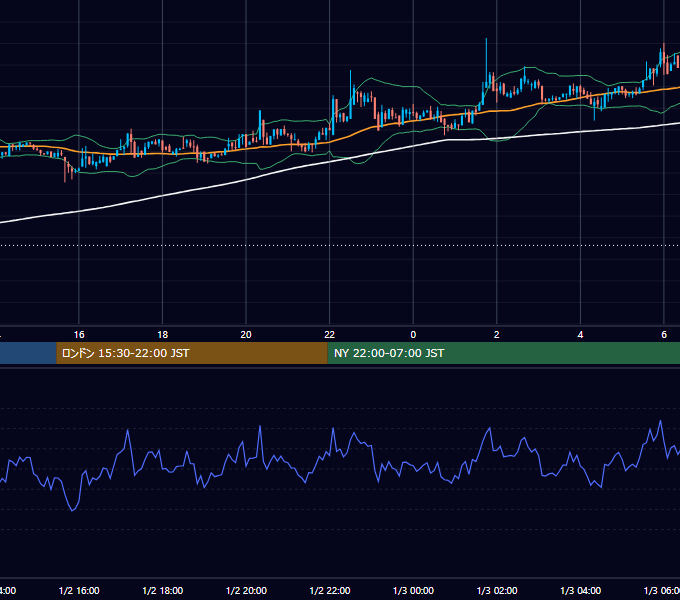Click the hour label 18 under price chart

tap(163, 335)
